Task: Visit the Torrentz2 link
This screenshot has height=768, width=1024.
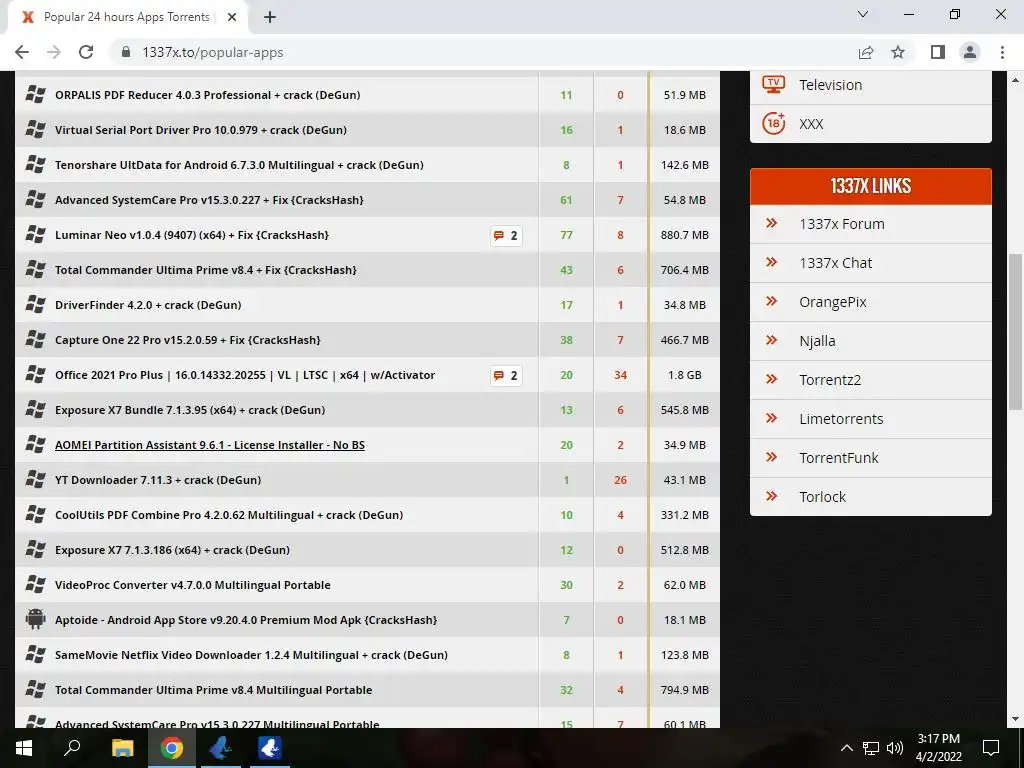Action: pyautogui.click(x=830, y=380)
